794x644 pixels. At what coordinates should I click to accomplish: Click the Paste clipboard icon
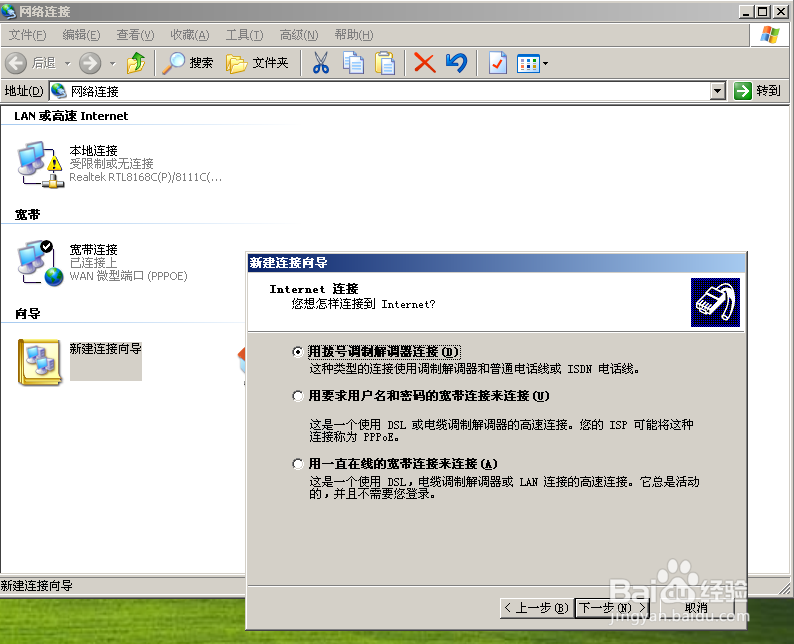pos(385,63)
